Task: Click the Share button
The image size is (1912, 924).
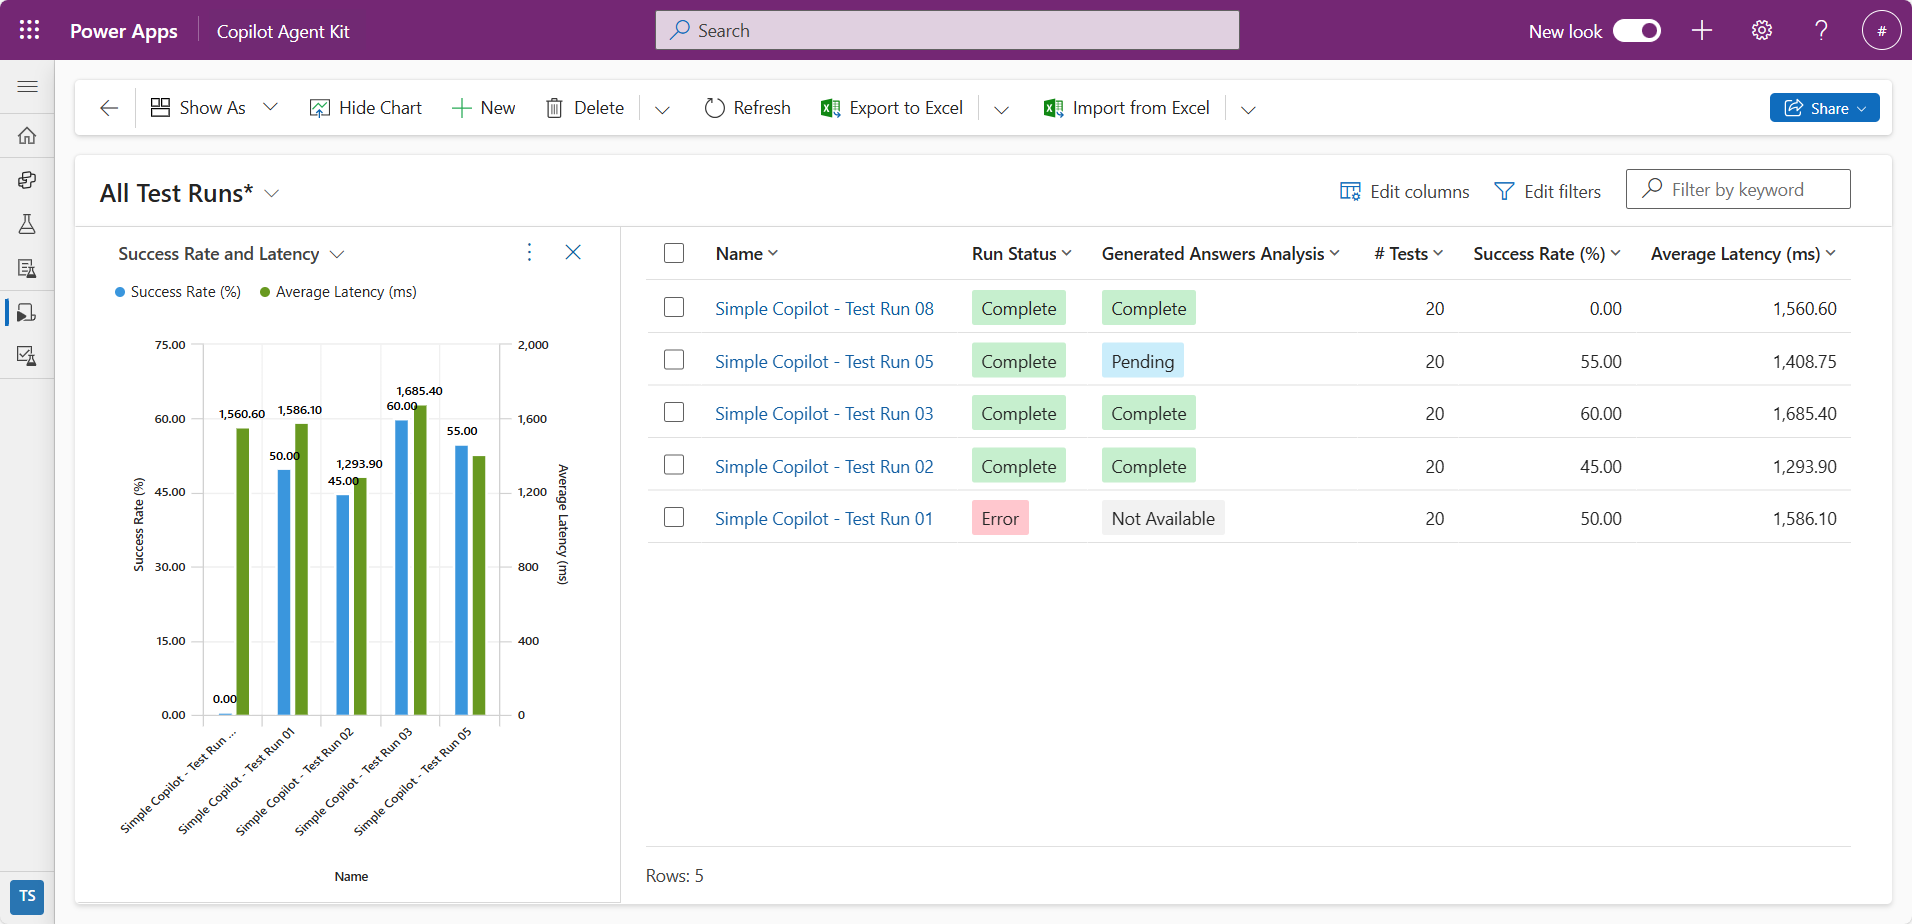Action: tap(1824, 108)
